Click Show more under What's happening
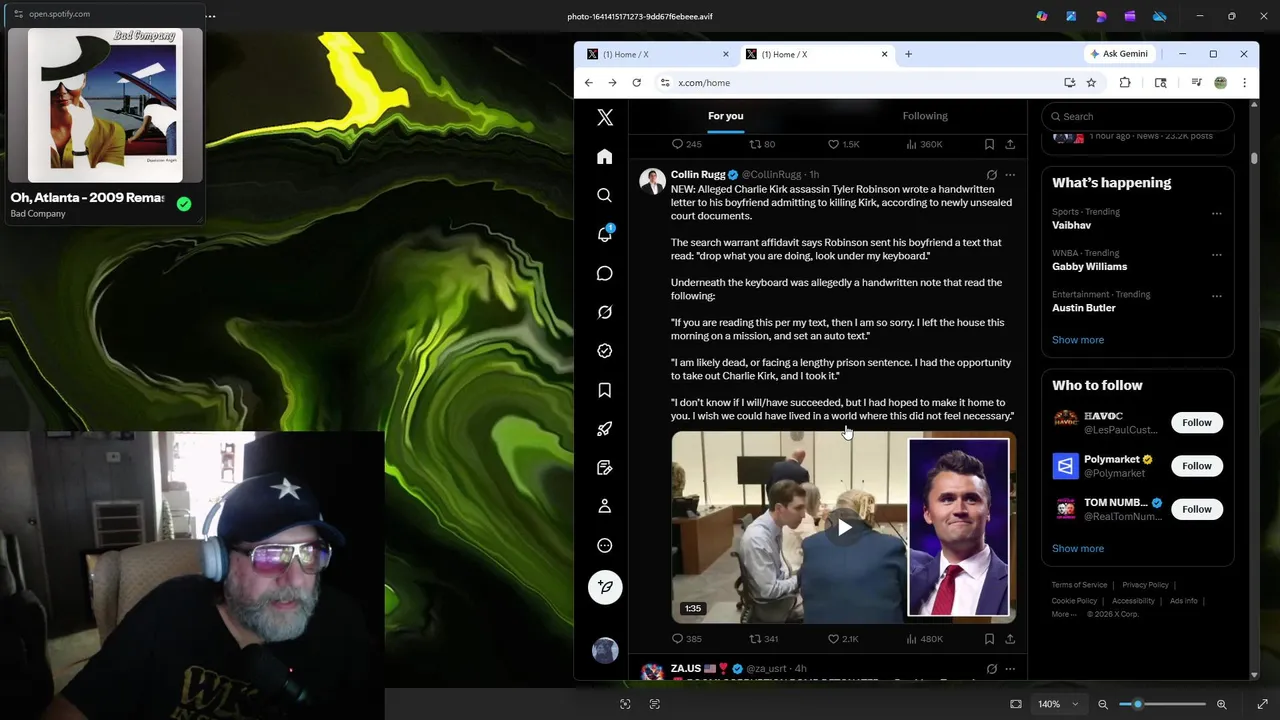Image resolution: width=1280 pixels, height=720 pixels. pos(1078,340)
